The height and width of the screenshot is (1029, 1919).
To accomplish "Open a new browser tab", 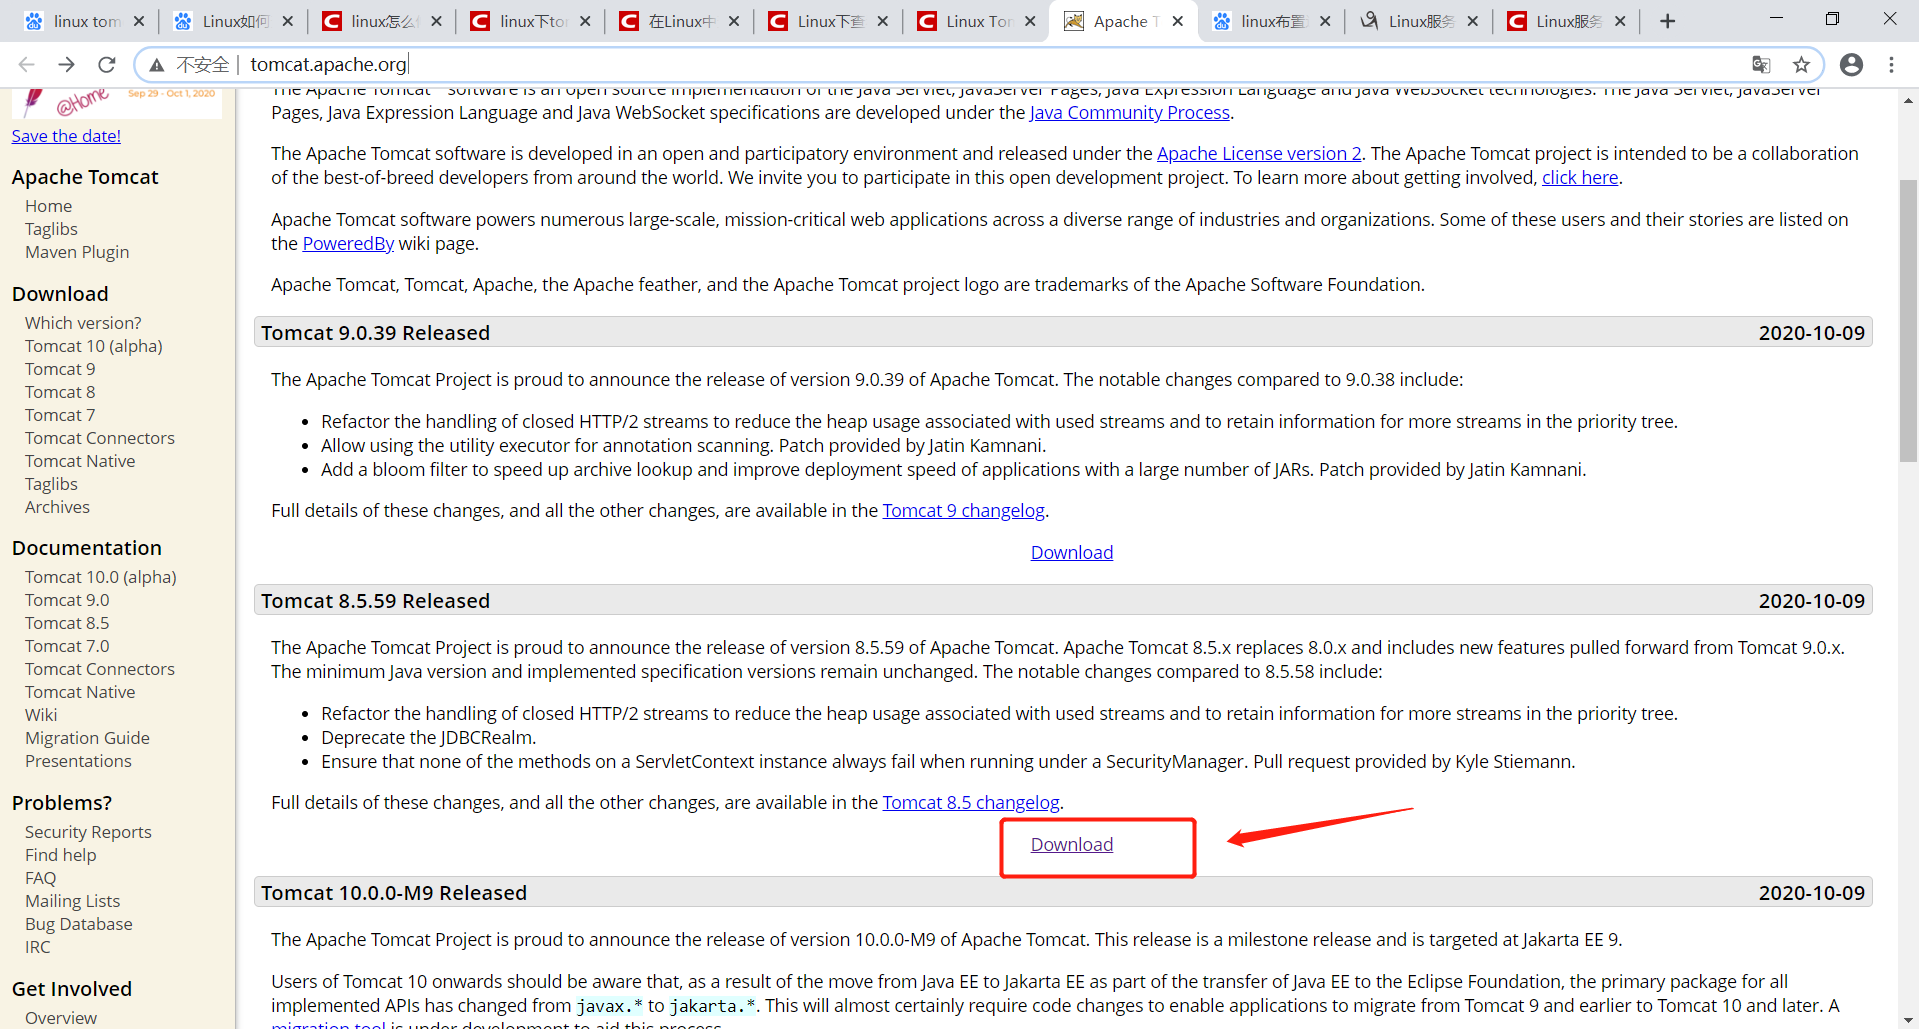I will coord(1667,21).
